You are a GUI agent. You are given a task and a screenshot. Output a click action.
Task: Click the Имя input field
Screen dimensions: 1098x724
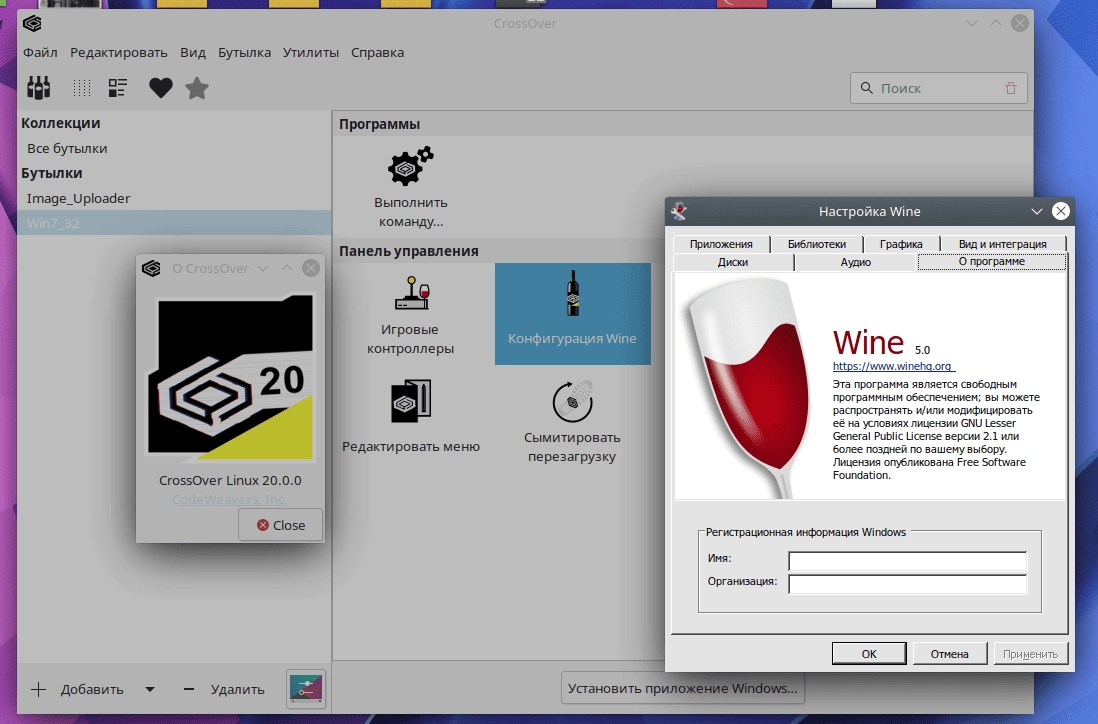(908, 561)
